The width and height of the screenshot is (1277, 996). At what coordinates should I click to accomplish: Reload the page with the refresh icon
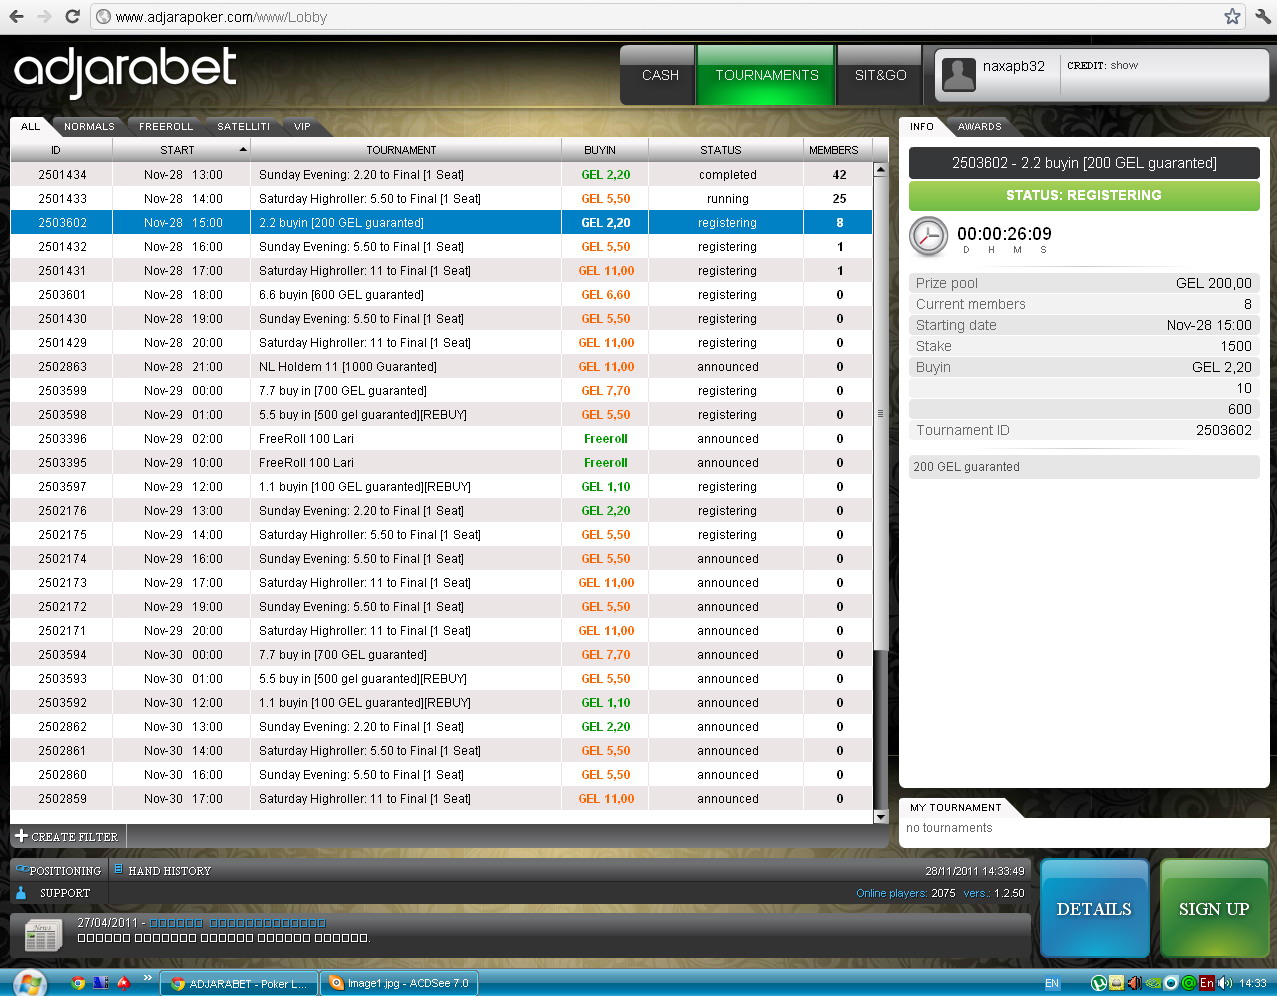72,16
